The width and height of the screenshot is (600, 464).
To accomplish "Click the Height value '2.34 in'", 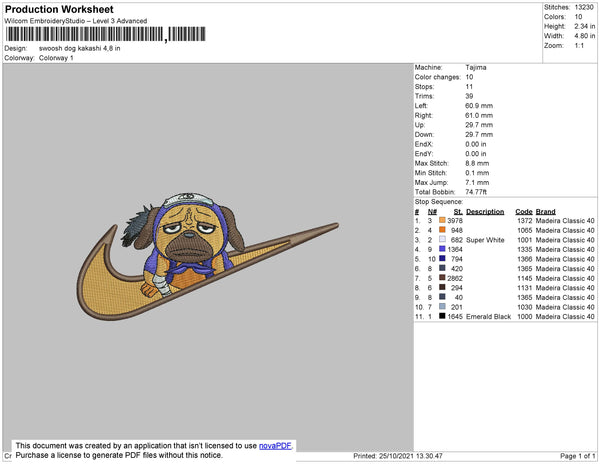I will 584,26.
